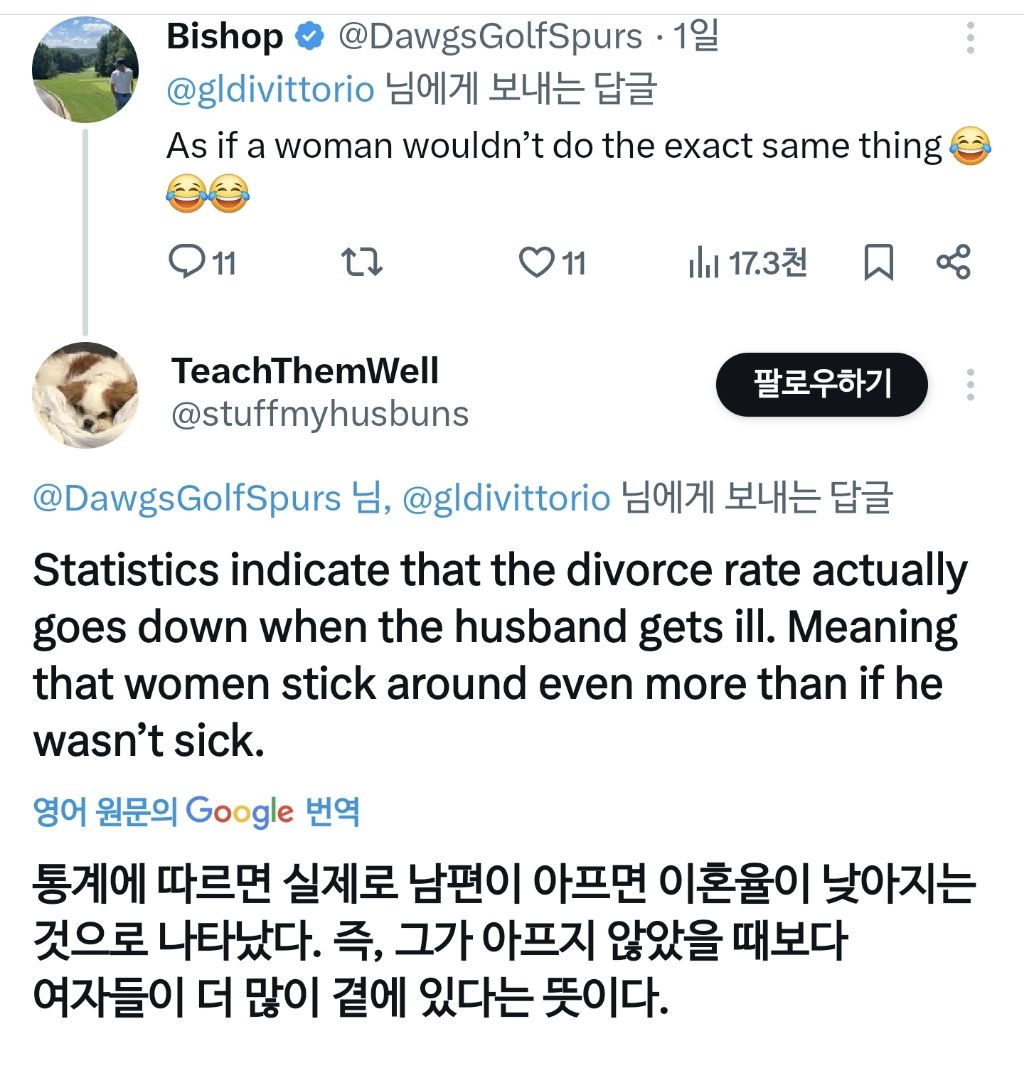Open the @stuffmyhusbuns handle
Viewport: 1024px width, 1068px height.
(x=320, y=414)
